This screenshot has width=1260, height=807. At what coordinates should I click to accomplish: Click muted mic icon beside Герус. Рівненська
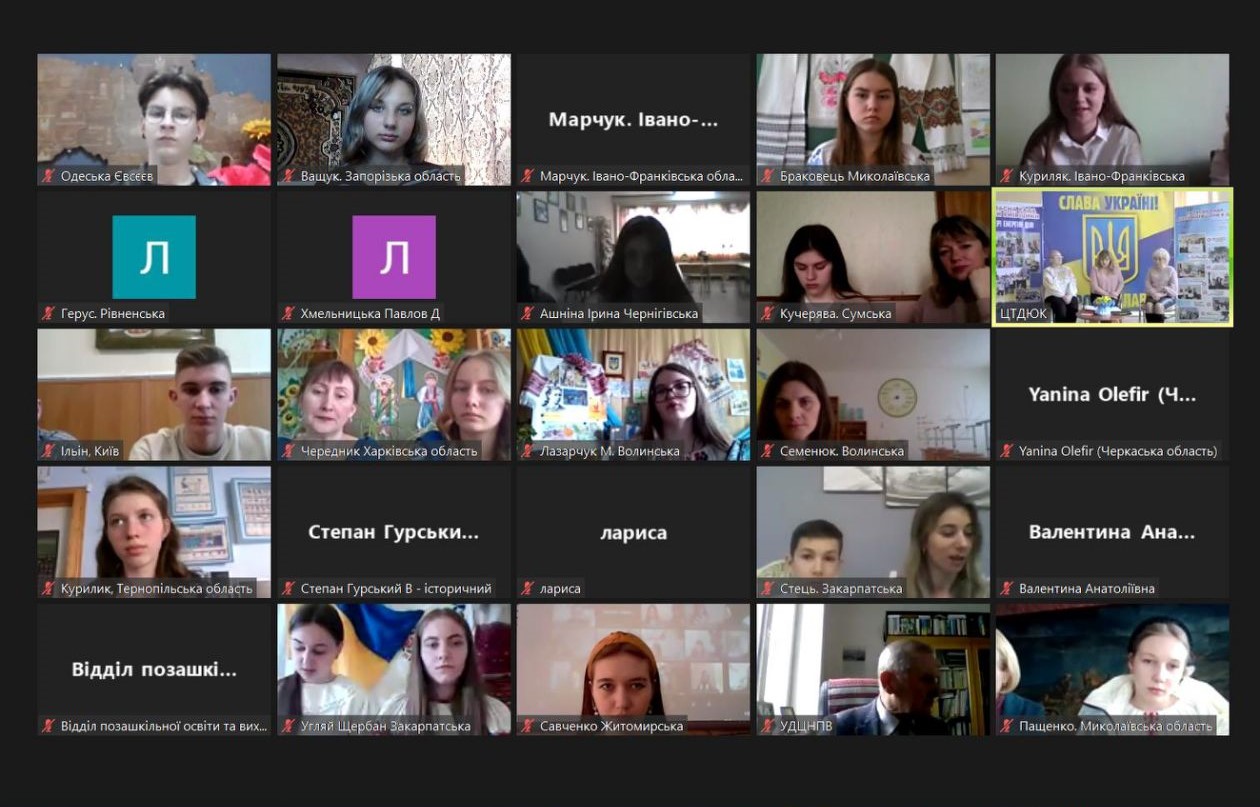(48, 313)
